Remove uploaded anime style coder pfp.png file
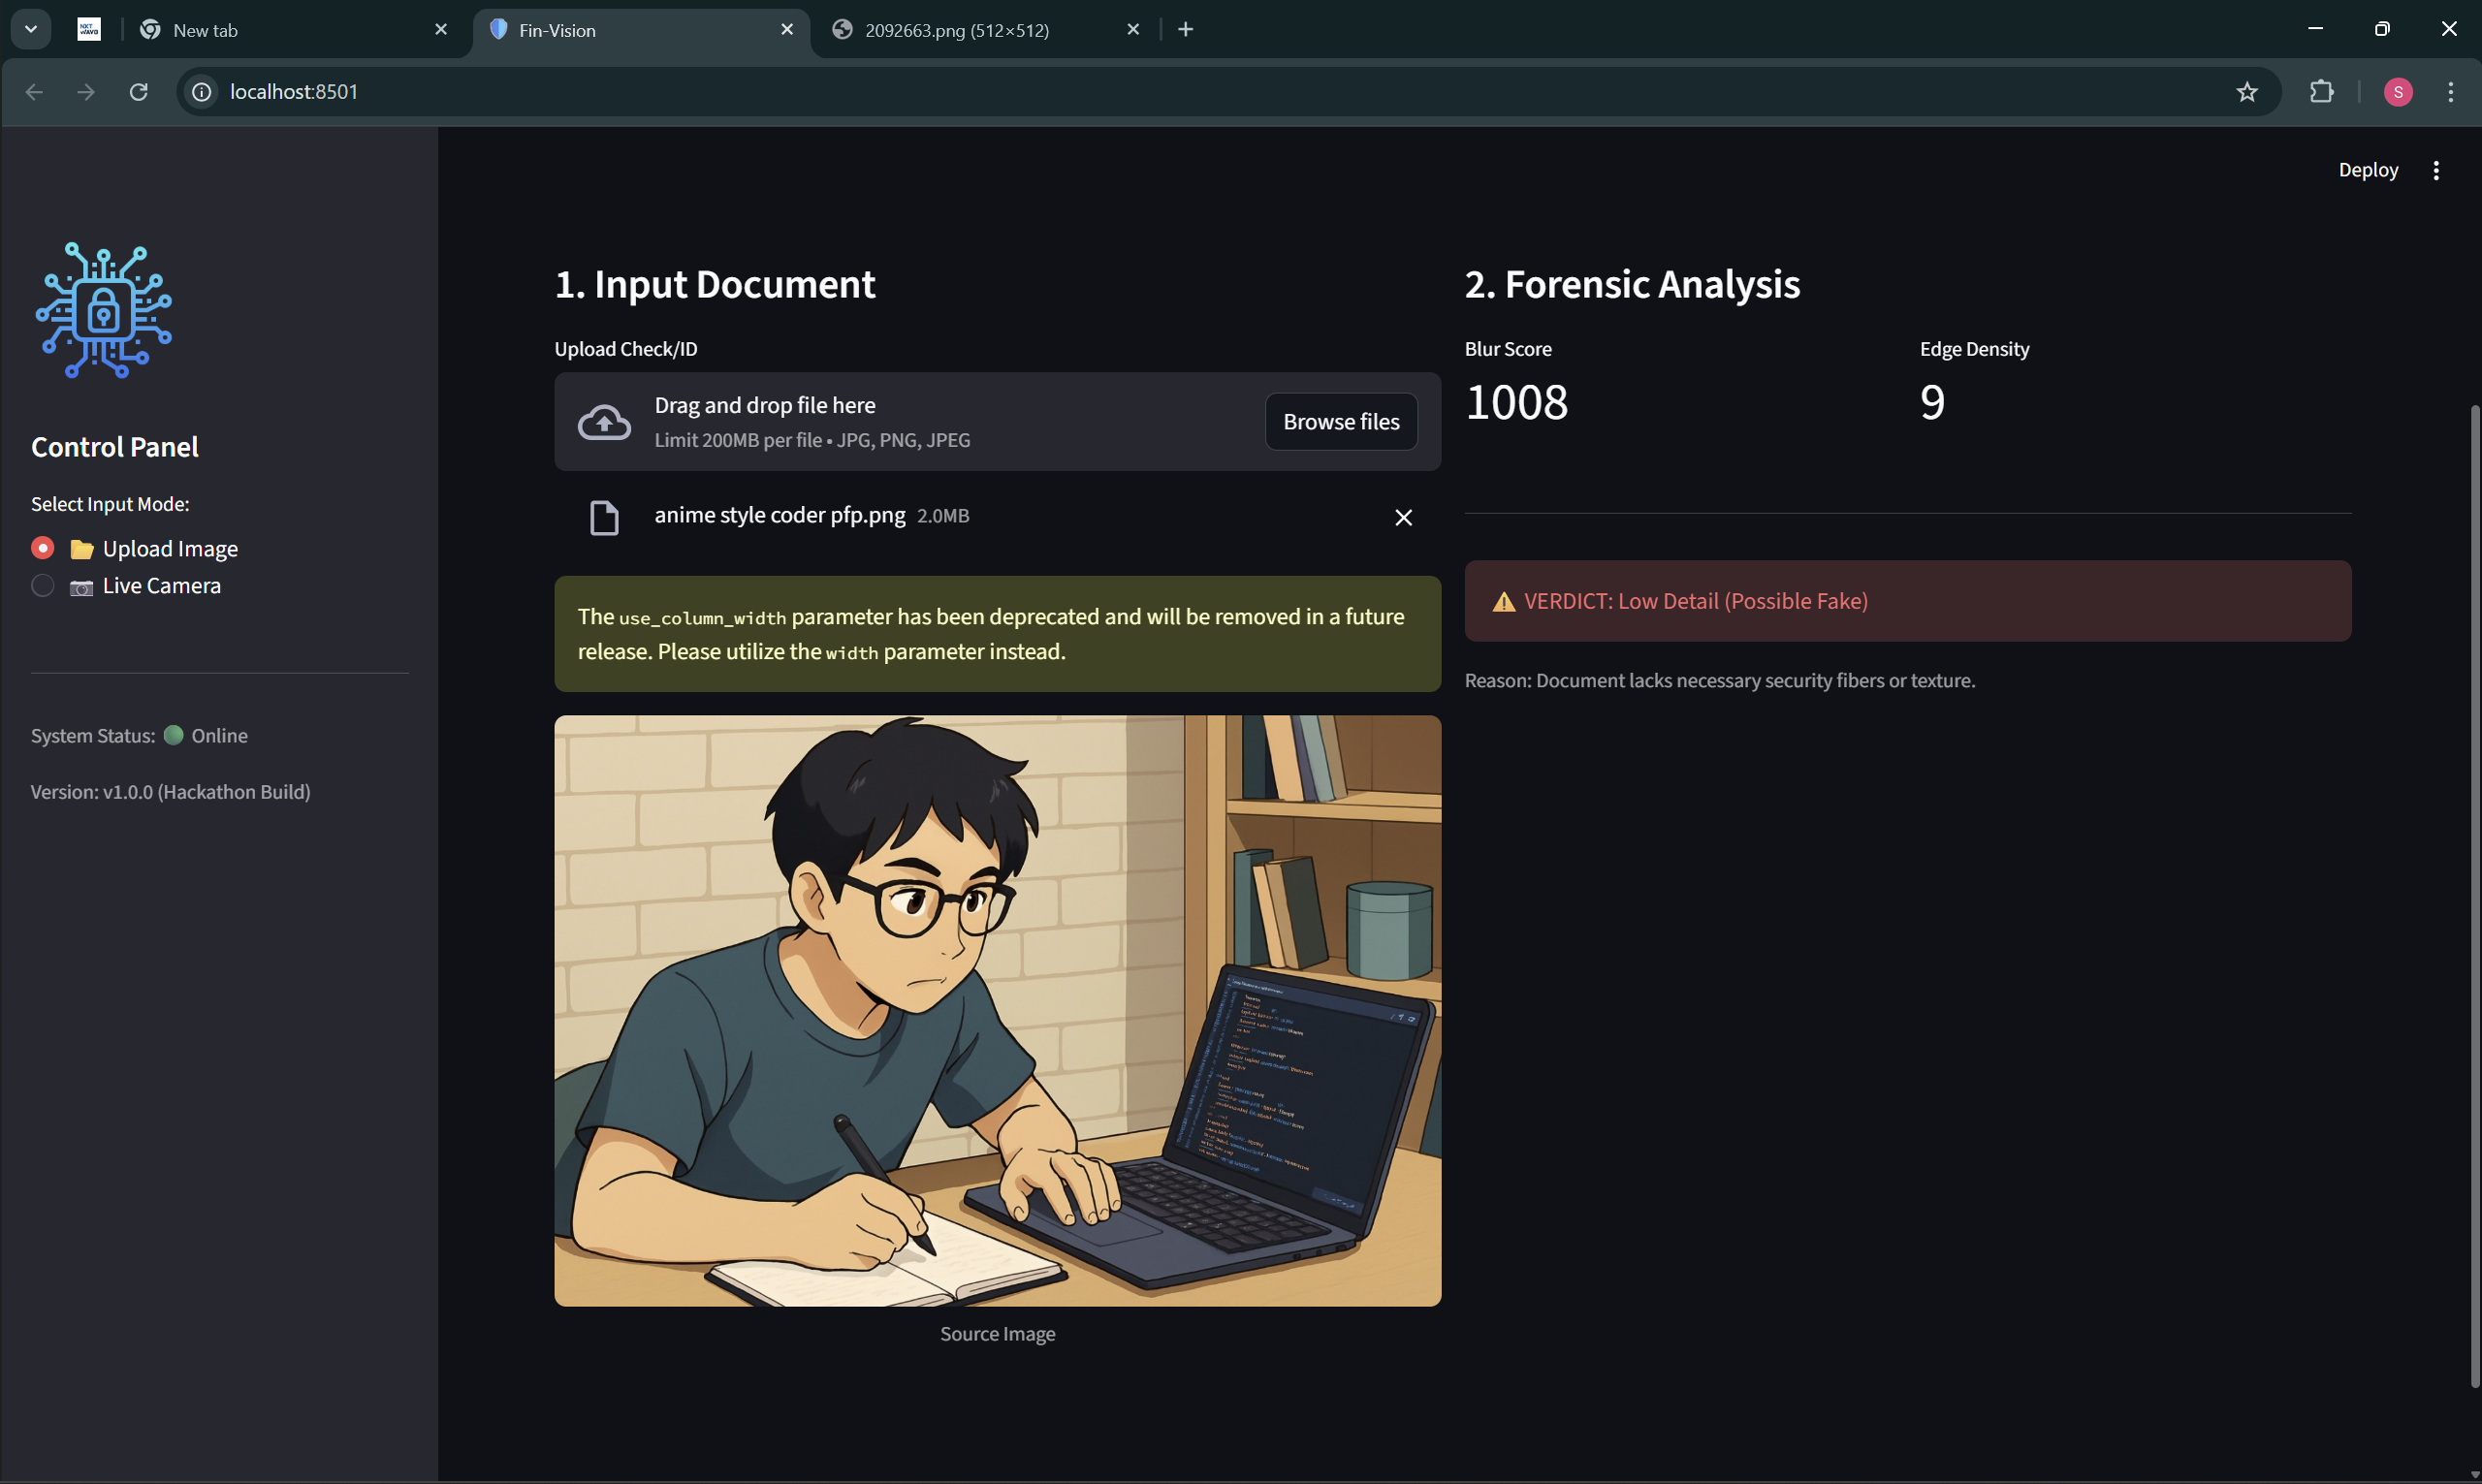This screenshot has width=2482, height=1484. (1403, 517)
